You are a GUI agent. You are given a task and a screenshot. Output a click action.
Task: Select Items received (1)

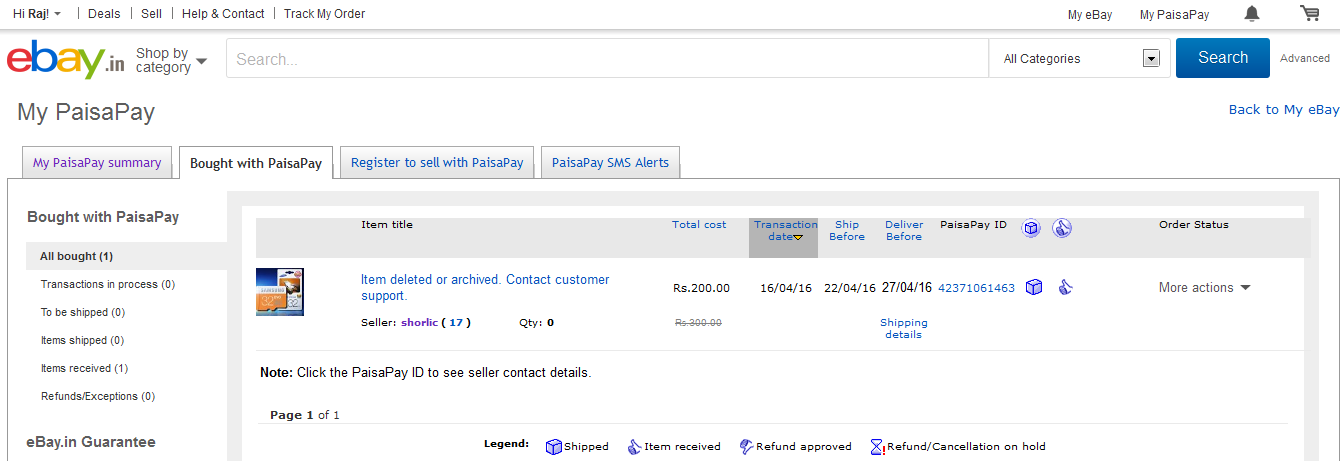click(84, 369)
